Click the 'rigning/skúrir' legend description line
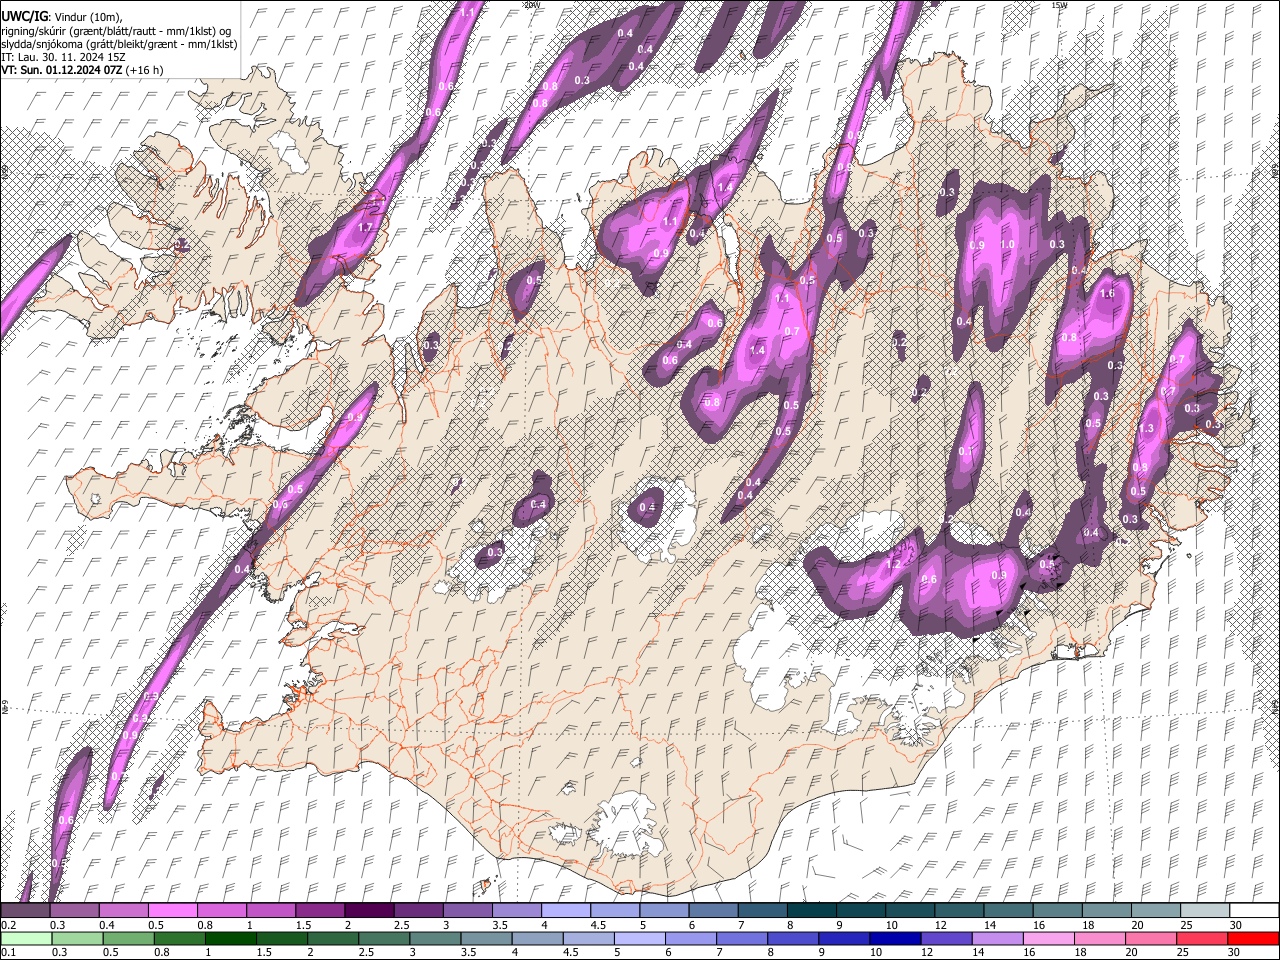The image size is (1280, 960). click(116, 30)
